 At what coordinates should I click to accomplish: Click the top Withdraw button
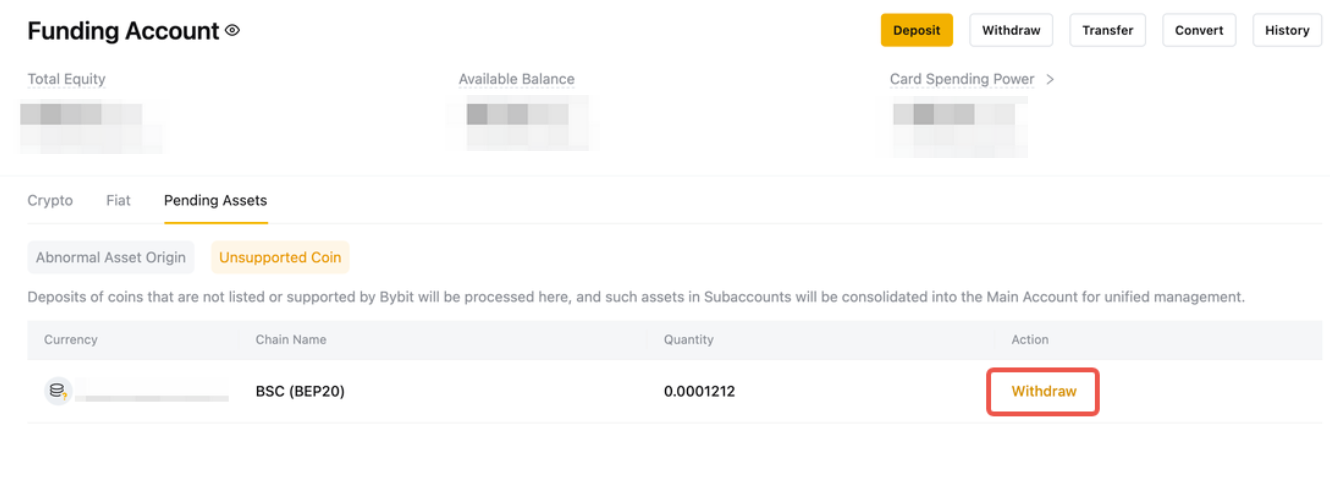[1011, 30]
